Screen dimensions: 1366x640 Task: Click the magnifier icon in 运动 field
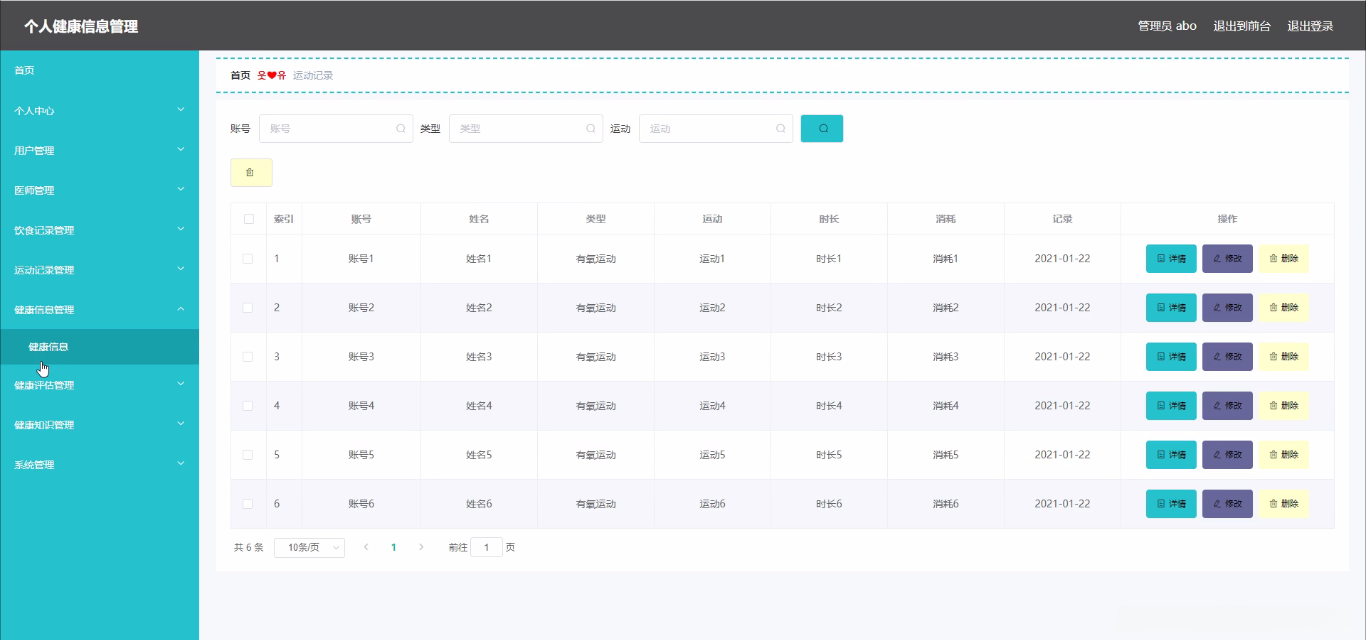780,128
